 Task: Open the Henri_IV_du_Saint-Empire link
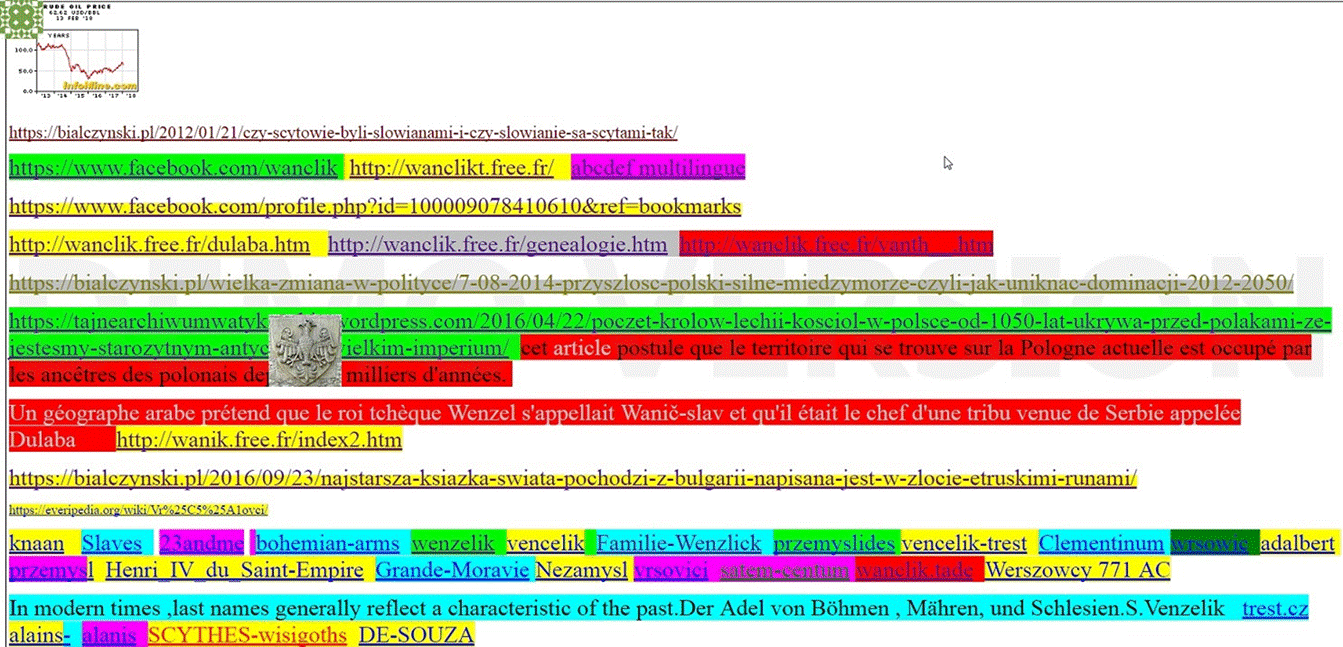tap(234, 572)
